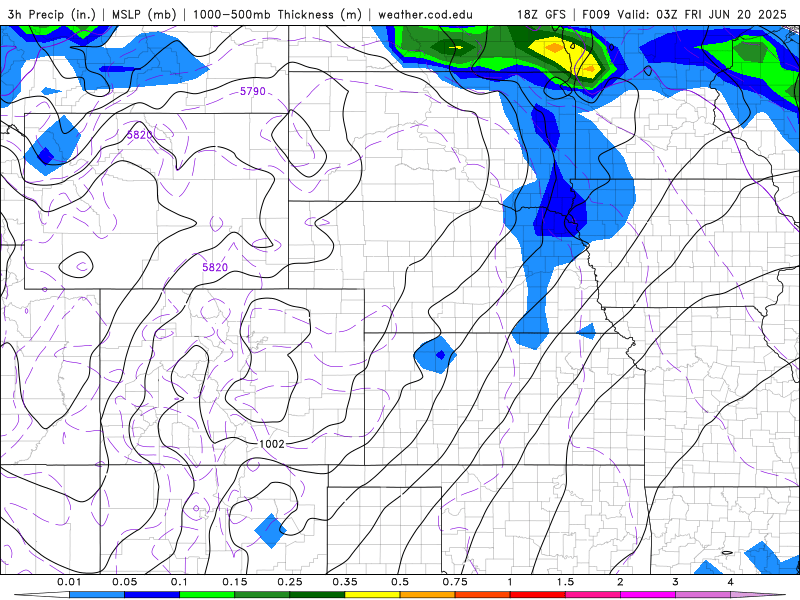Pick the light blue 0.01–0.05 color bar segment
The image size is (800, 600).
pyautogui.click(x=97, y=595)
